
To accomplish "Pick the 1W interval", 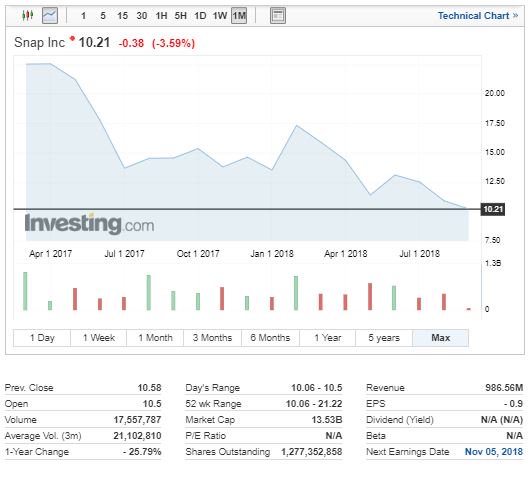I will [x=220, y=16].
